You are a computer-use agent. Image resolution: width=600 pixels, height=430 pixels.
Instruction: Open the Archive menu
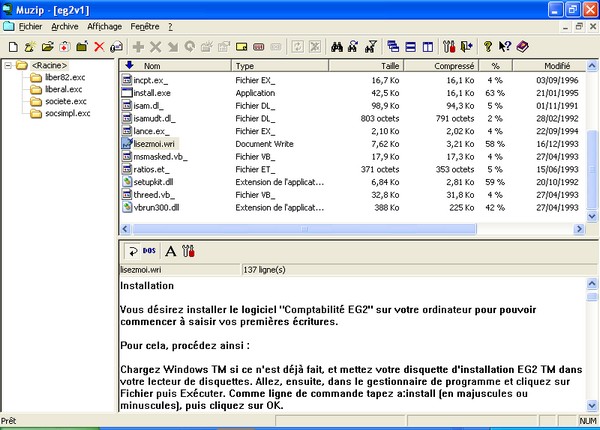tap(65, 26)
